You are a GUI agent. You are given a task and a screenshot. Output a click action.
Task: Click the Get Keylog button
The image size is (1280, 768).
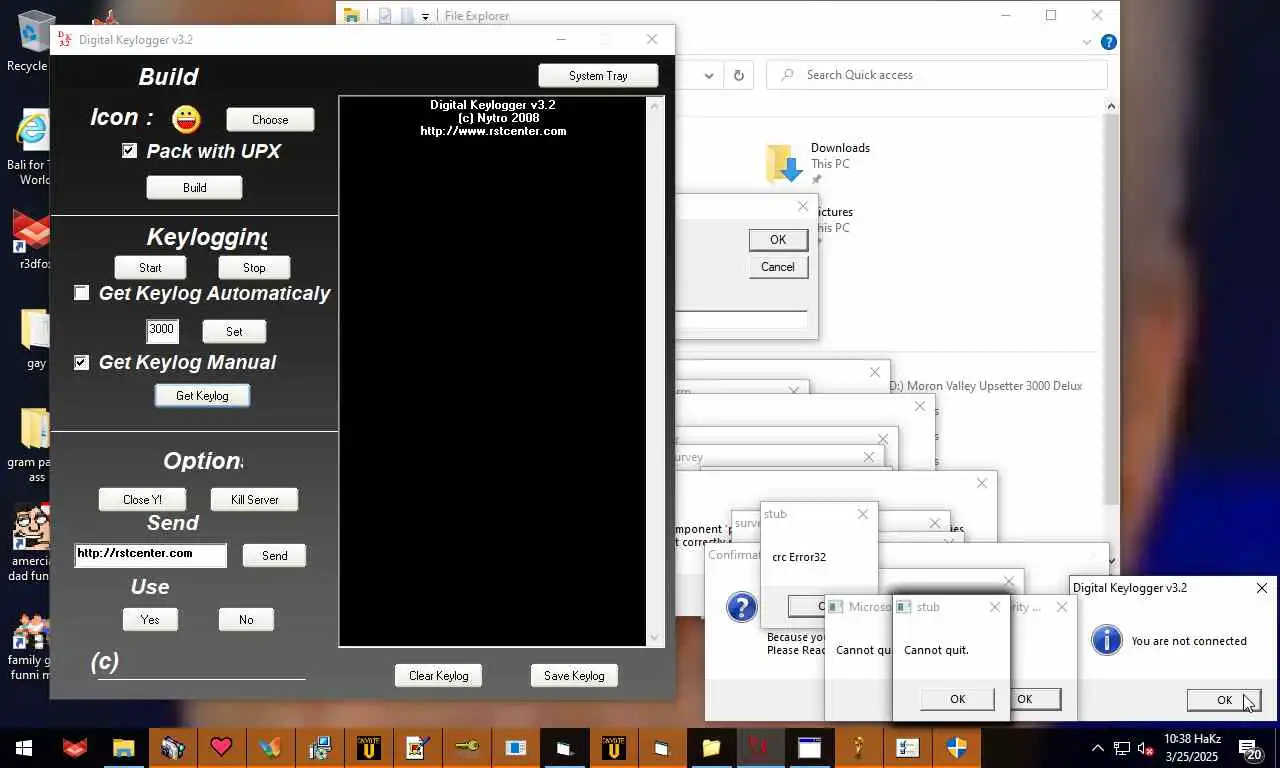pyautogui.click(x=202, y=396)
